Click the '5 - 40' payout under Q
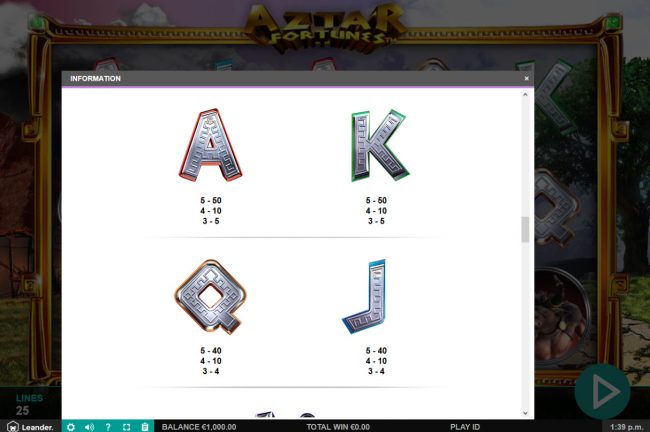Viewport: 650px width, 432px height. coord(211,350)
